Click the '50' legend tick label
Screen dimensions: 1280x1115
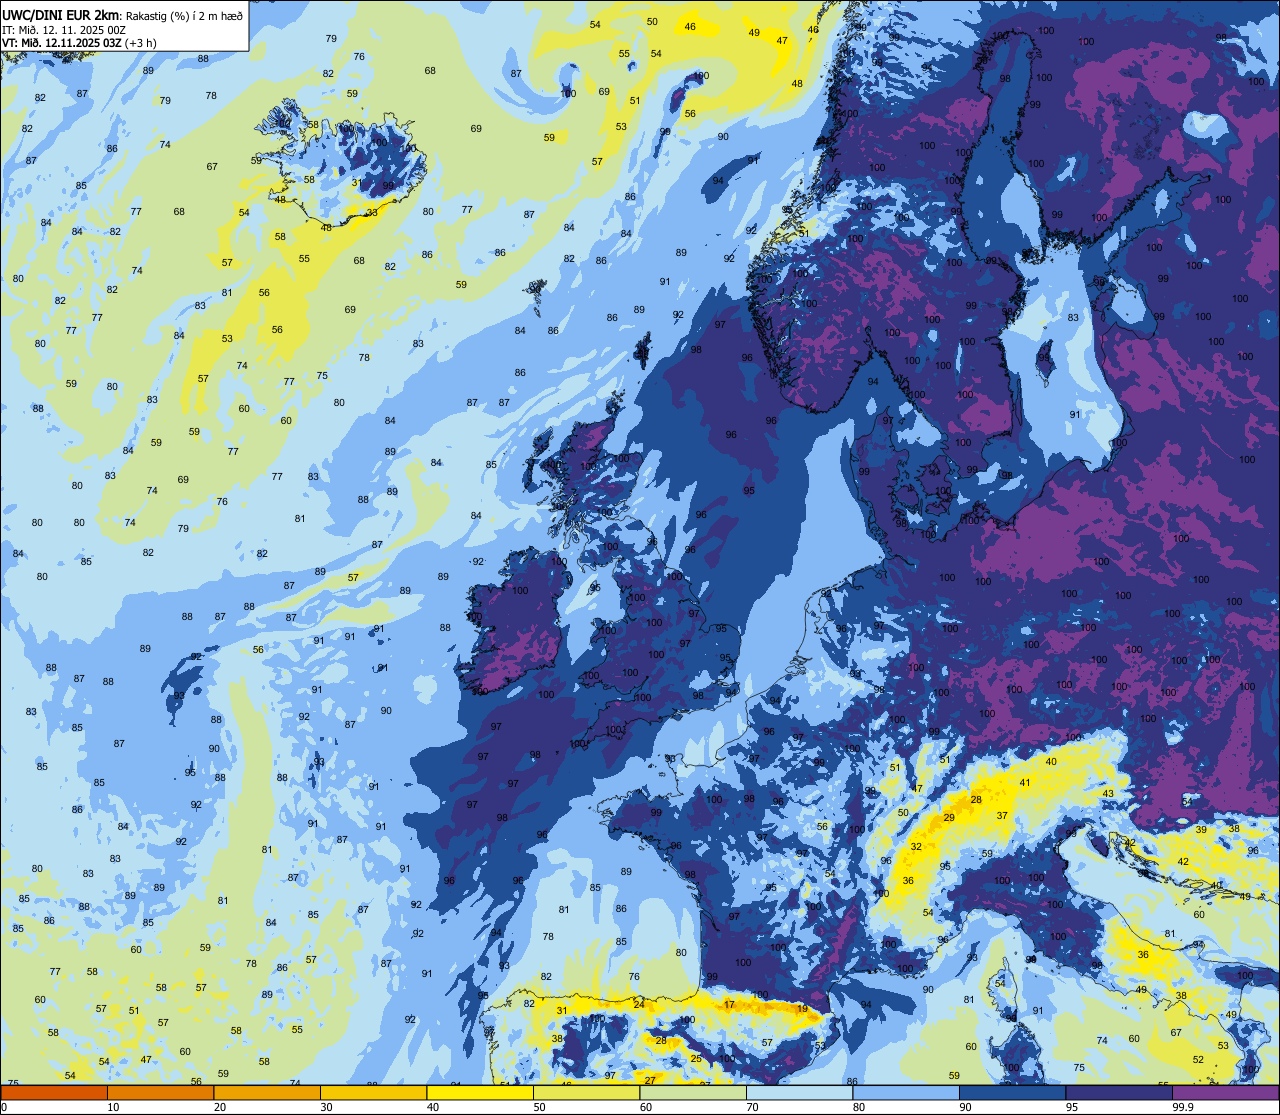click(539, 1107)
